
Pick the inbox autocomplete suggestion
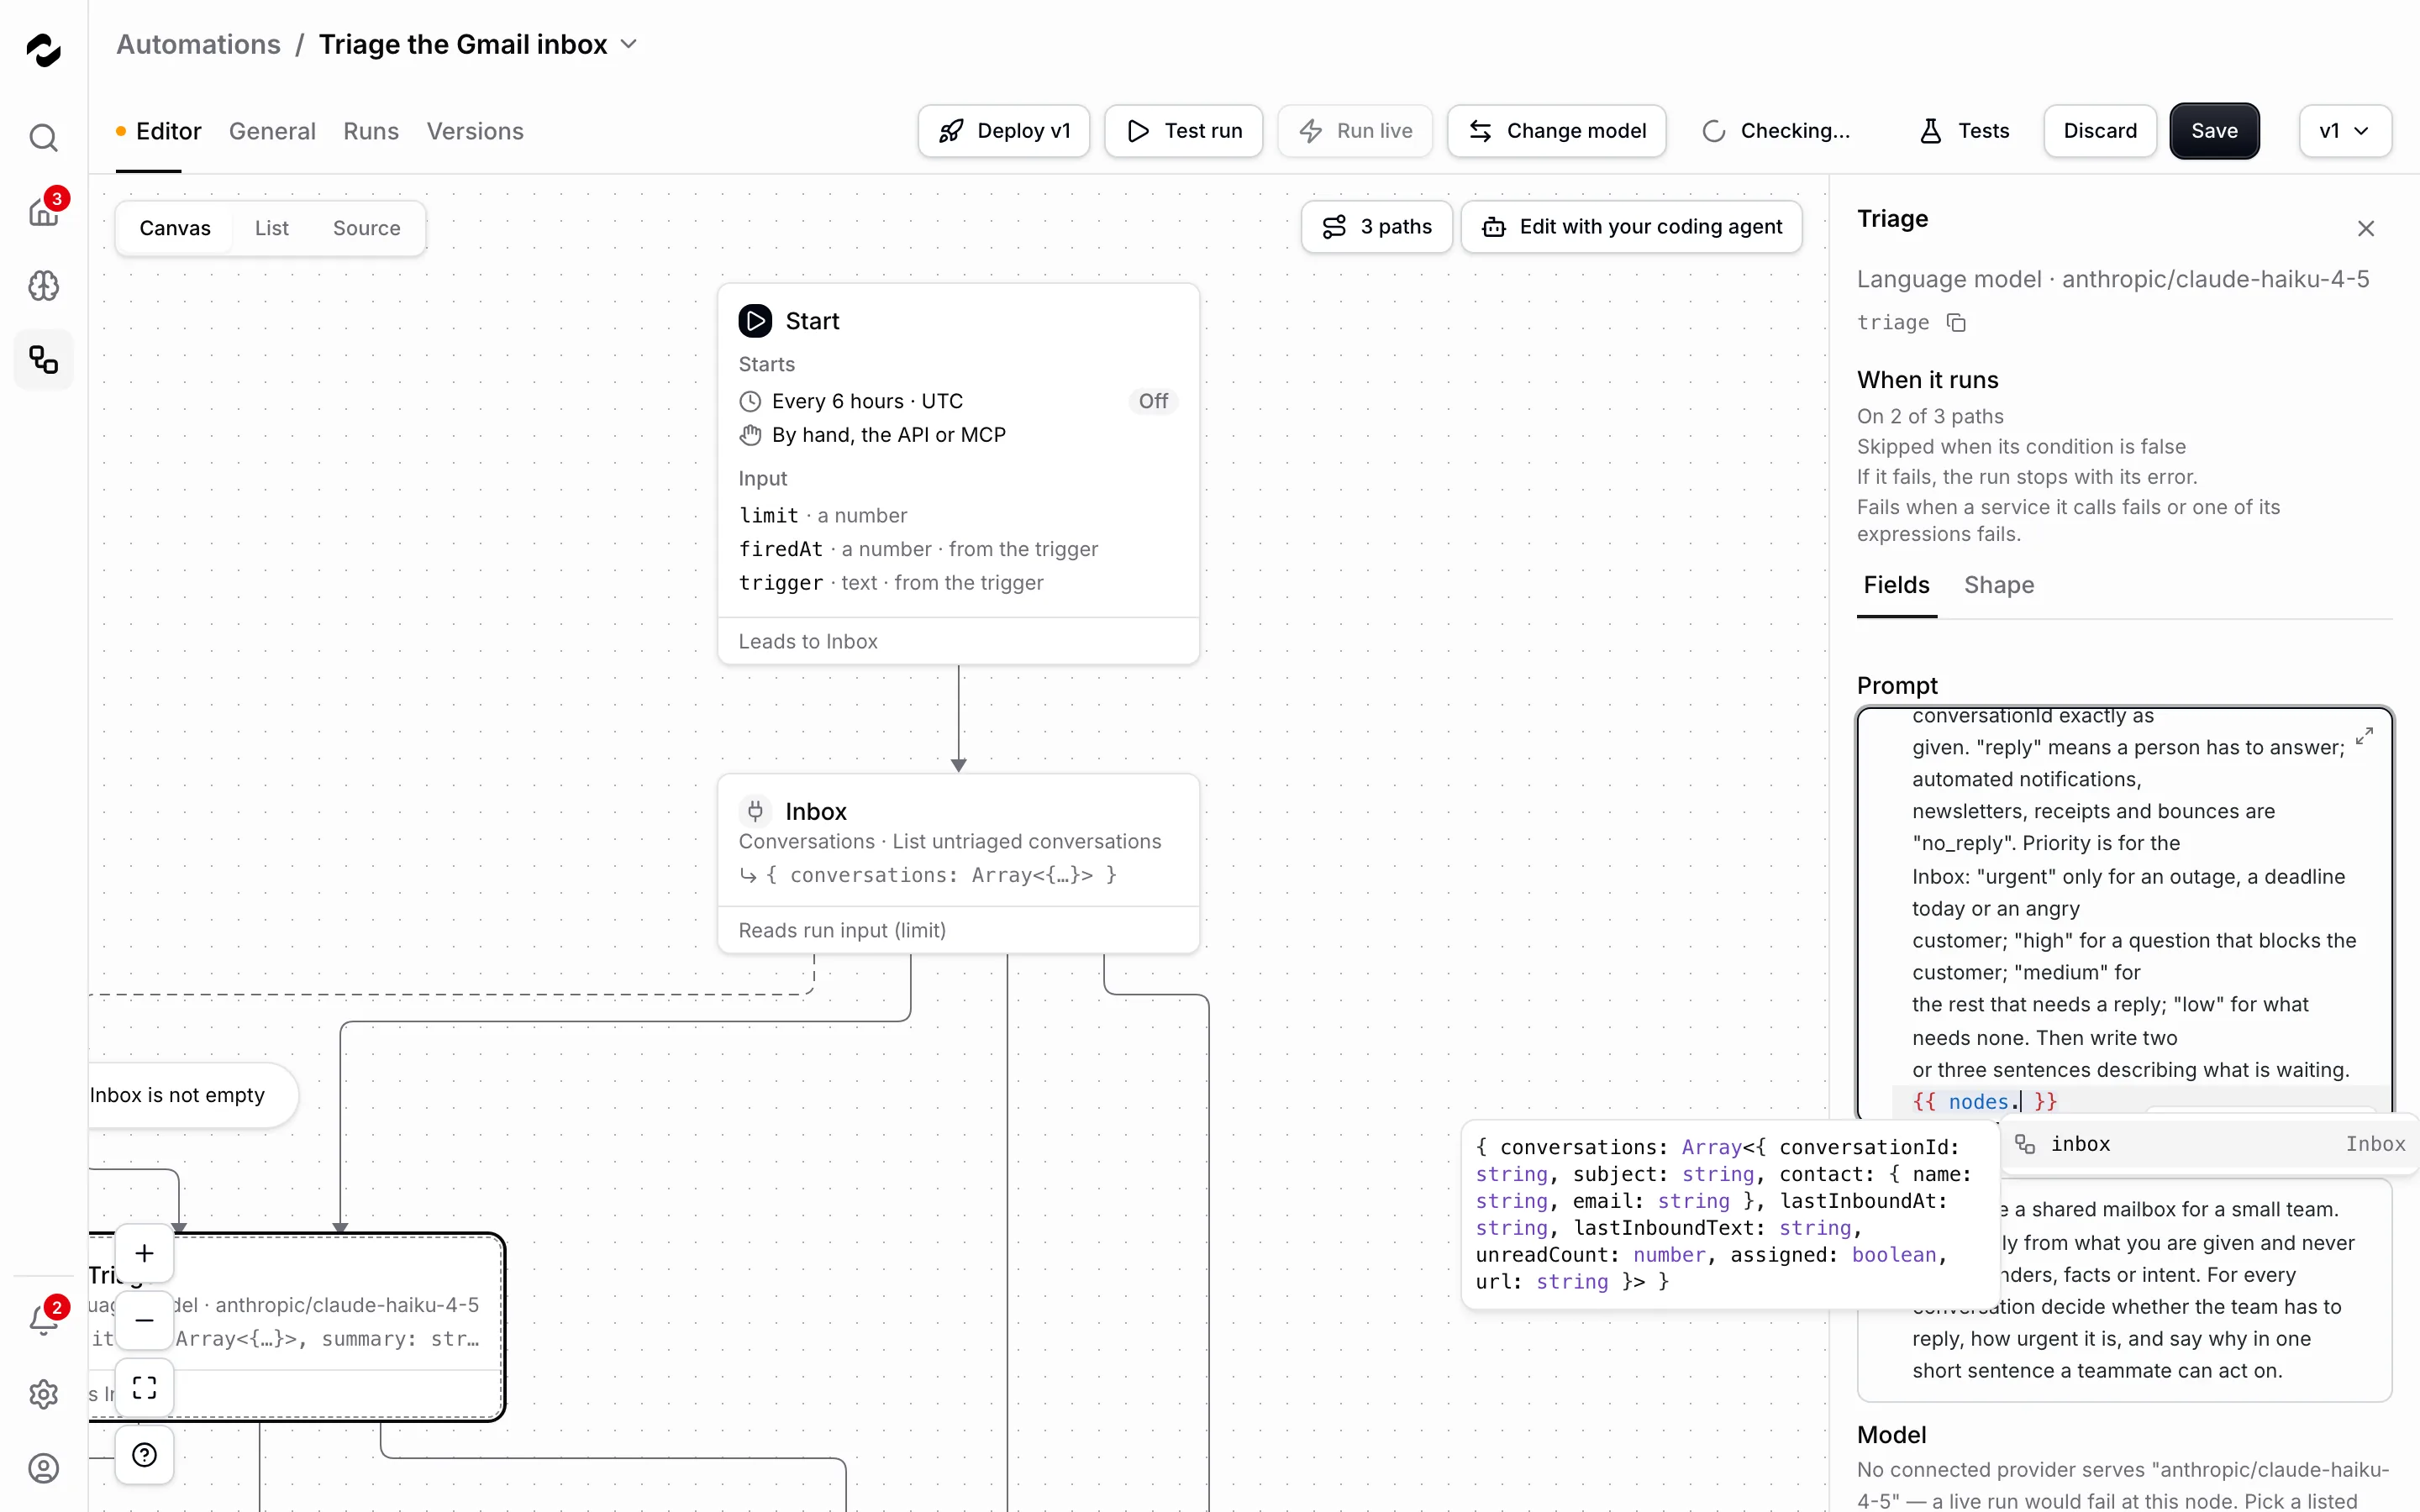[2211, 1145]
